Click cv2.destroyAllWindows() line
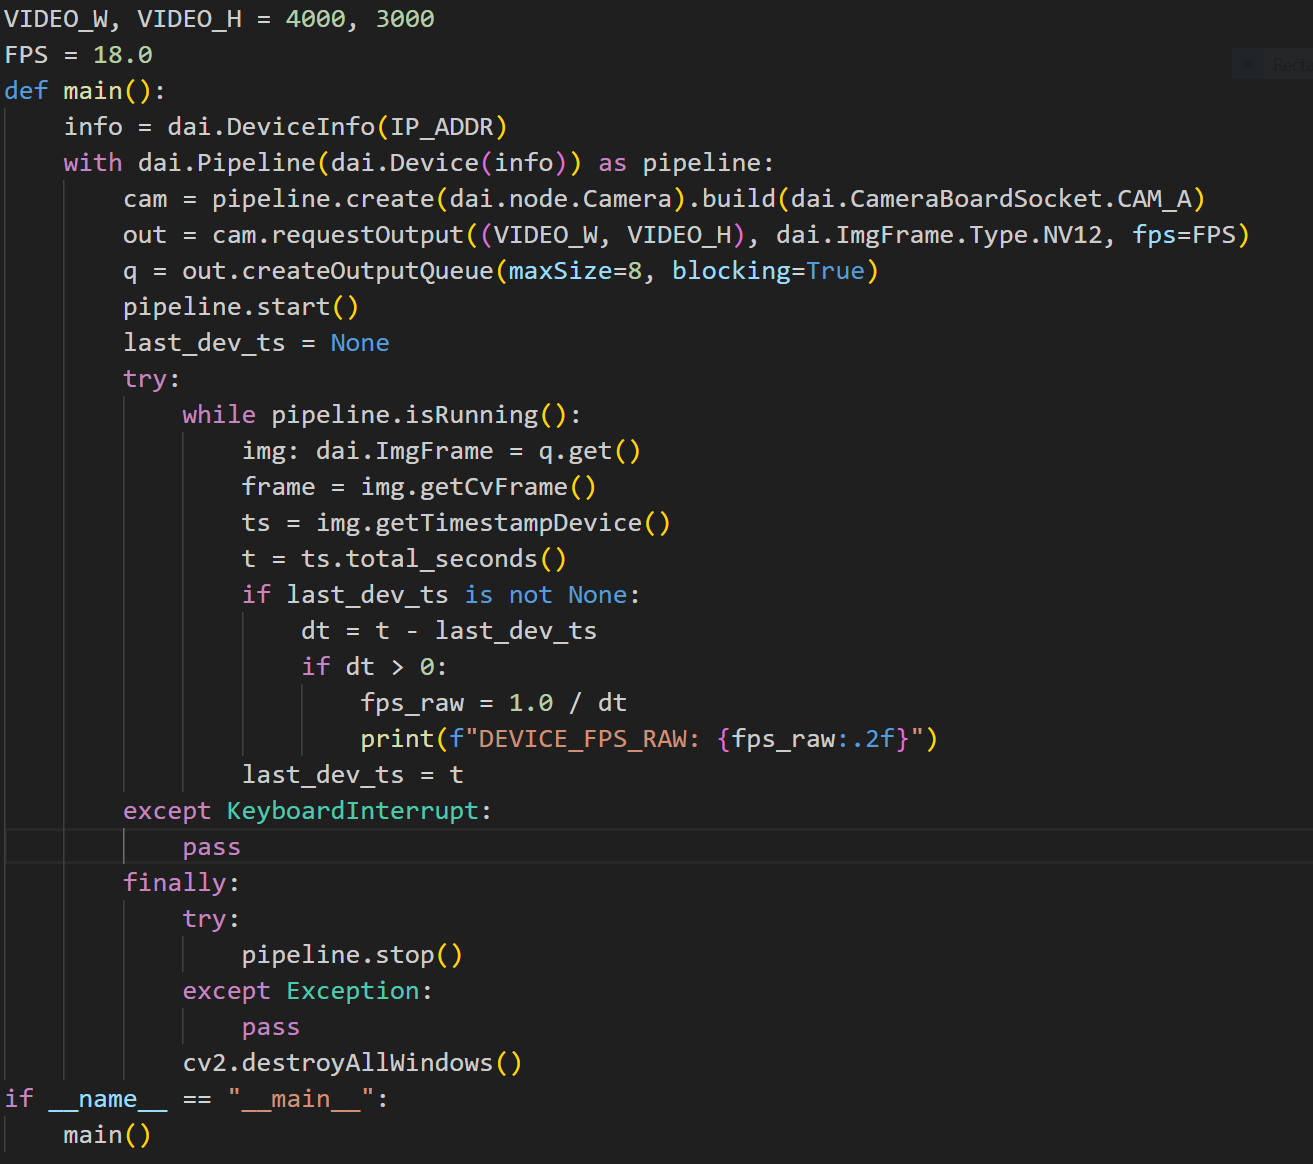This screenshot has width=1313, height=1164. 351,1063
